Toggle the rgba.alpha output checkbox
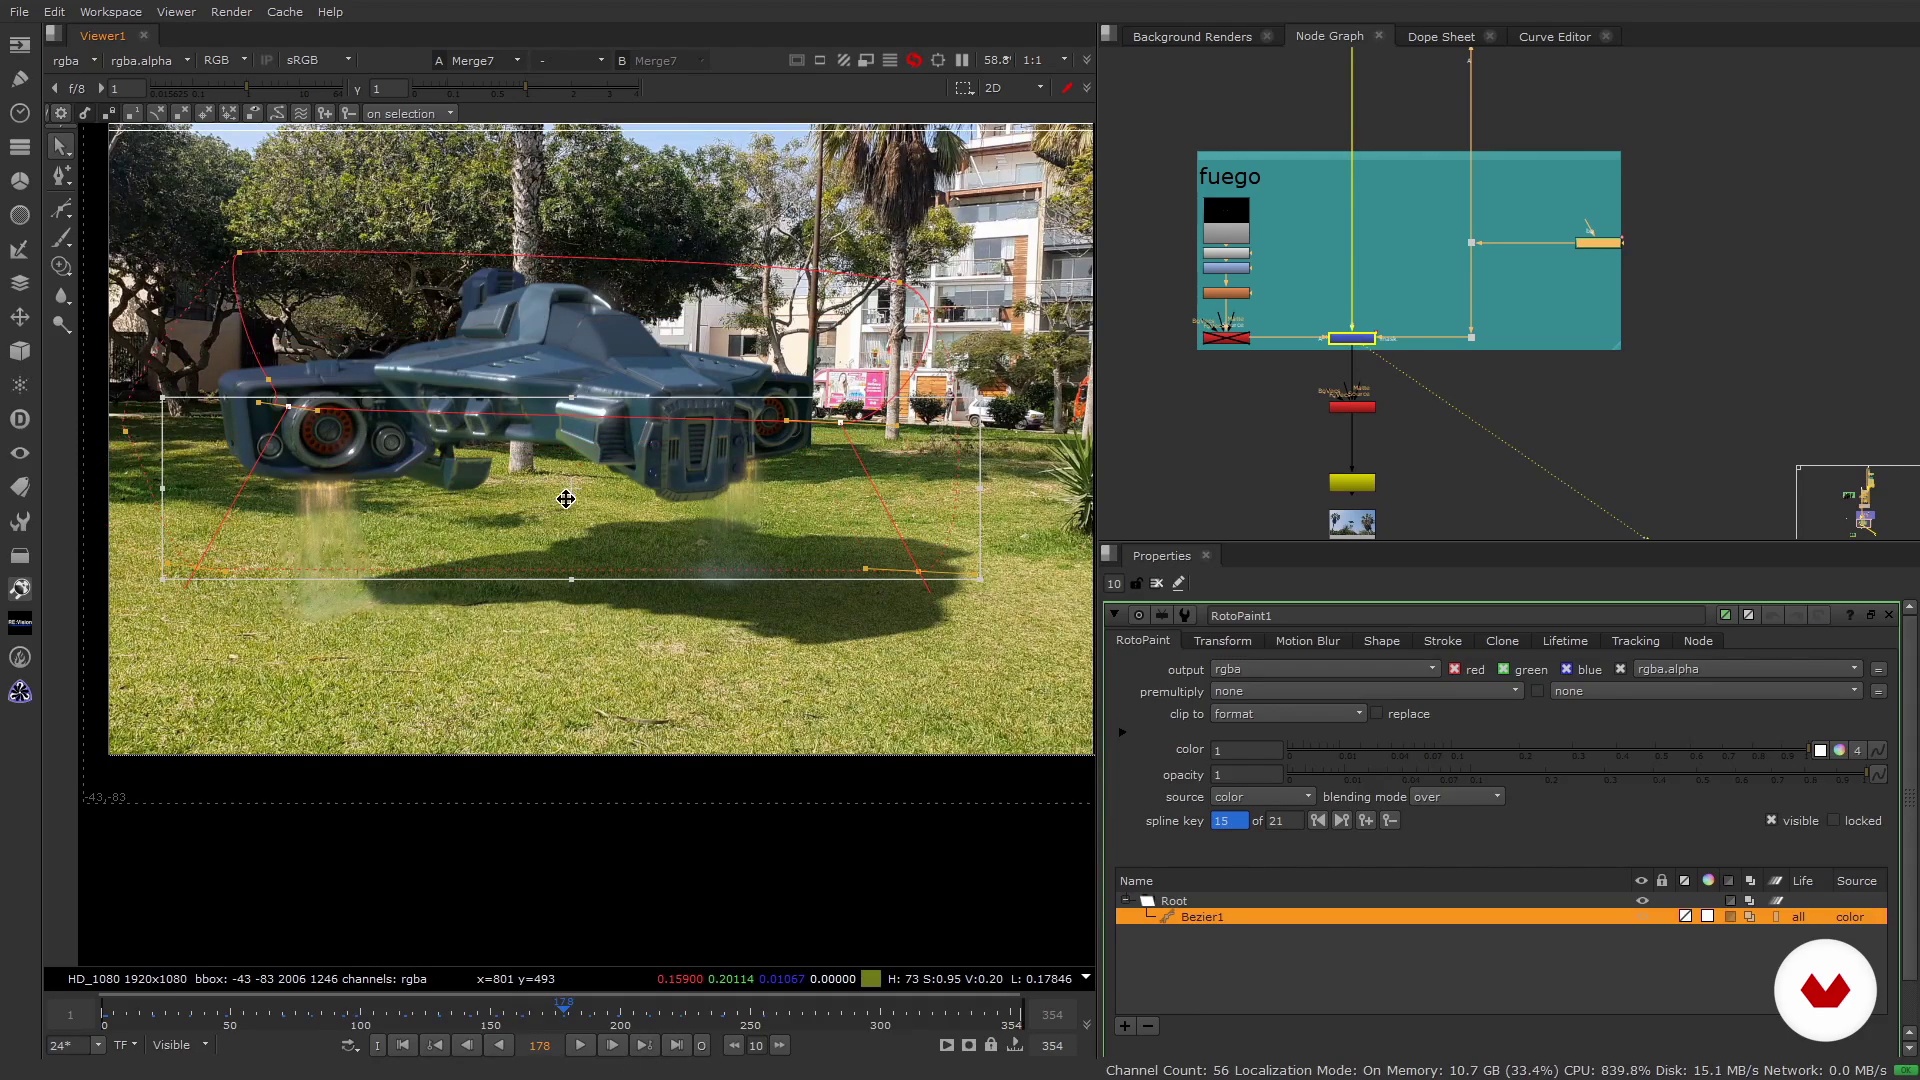The image size is (1920, 1080). pyautogui.click(x=1620, y=669)
